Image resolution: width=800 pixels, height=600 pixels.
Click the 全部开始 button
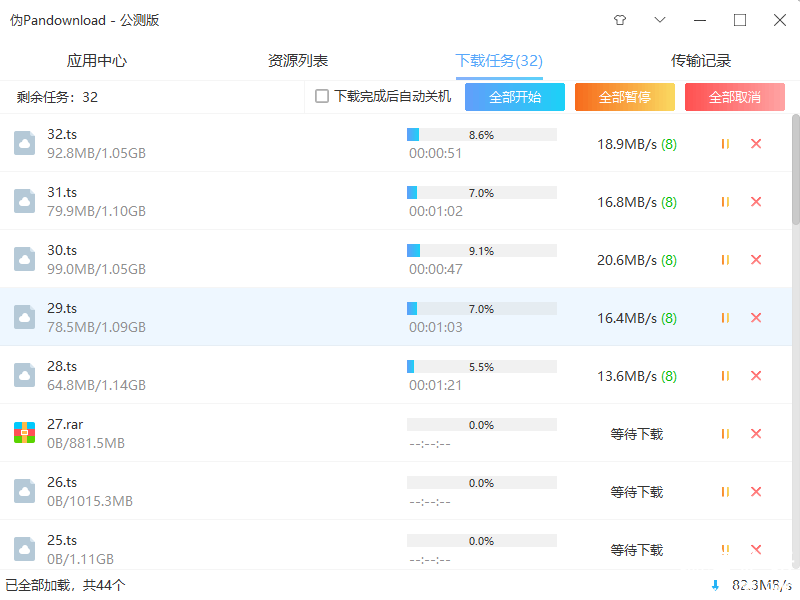point(515,97)
